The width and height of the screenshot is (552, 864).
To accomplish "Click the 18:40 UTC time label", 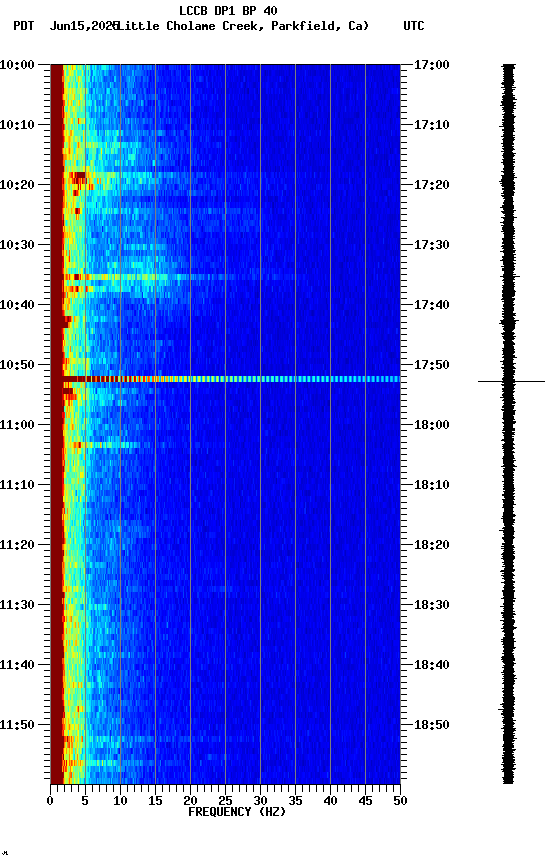I will pyautogui.click(x=432, y=665).
